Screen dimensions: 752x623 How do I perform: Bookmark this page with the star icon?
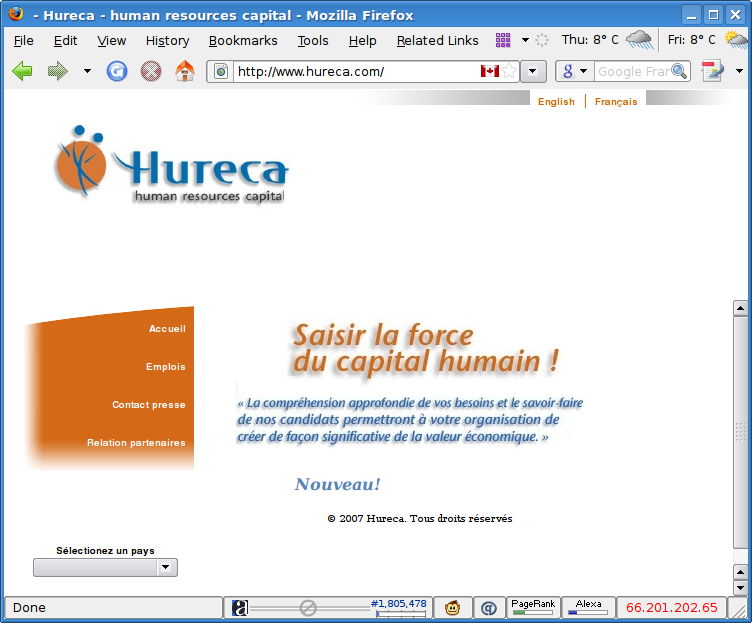coord(509,71)
